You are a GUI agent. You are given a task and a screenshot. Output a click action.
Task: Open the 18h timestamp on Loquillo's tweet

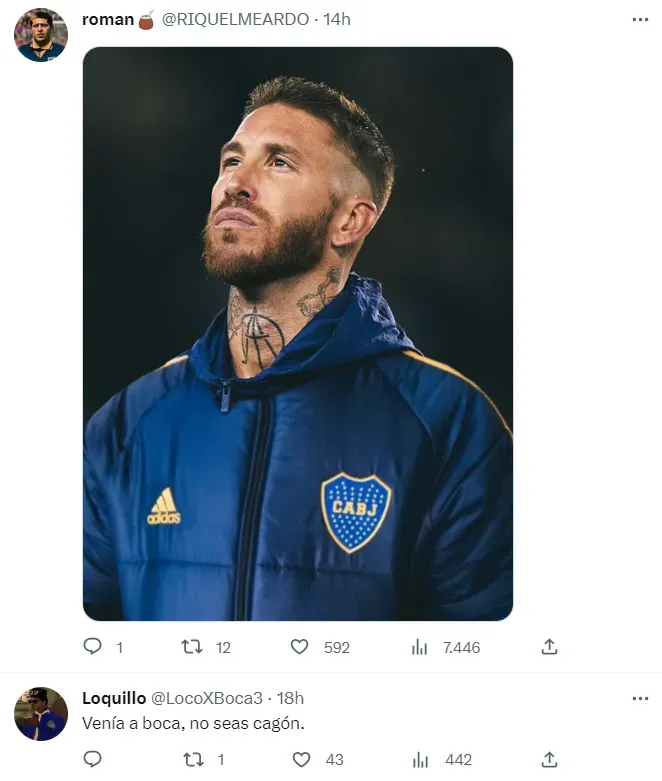tap(290, 698)
